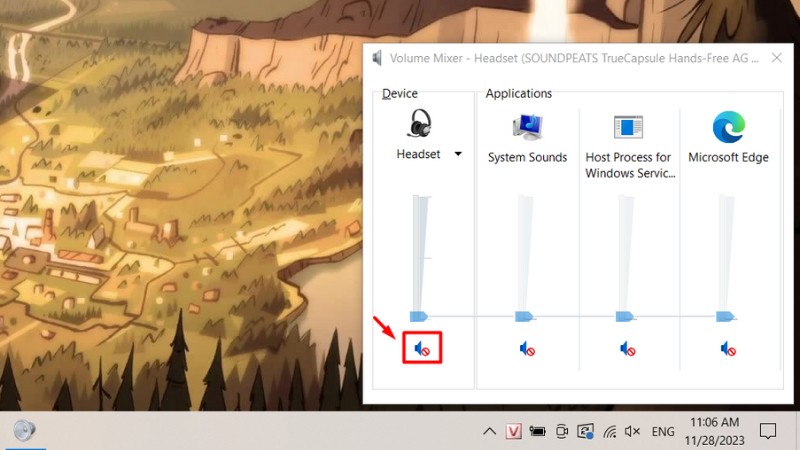Screen dimensions: 800x450
Task: Click the display monitor tray icon
Action: pyautogui.click(x=585, y=432)
